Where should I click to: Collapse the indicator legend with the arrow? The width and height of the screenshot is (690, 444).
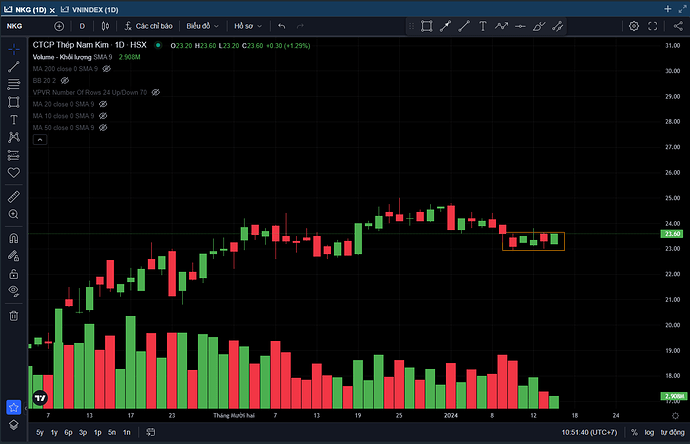(x=40, y=139)
